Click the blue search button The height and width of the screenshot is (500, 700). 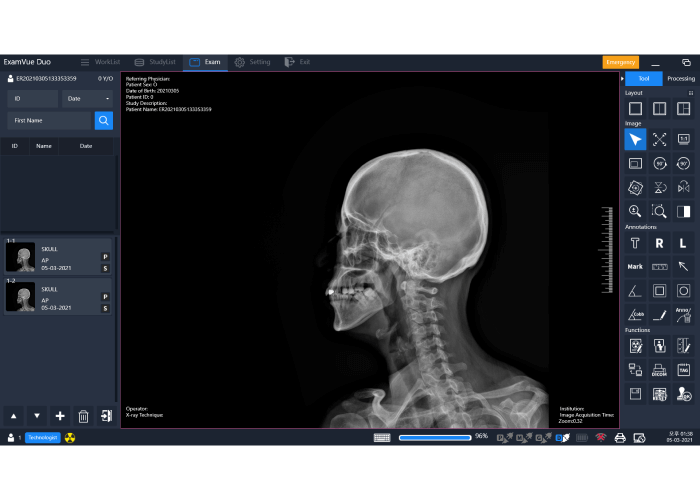104,121
